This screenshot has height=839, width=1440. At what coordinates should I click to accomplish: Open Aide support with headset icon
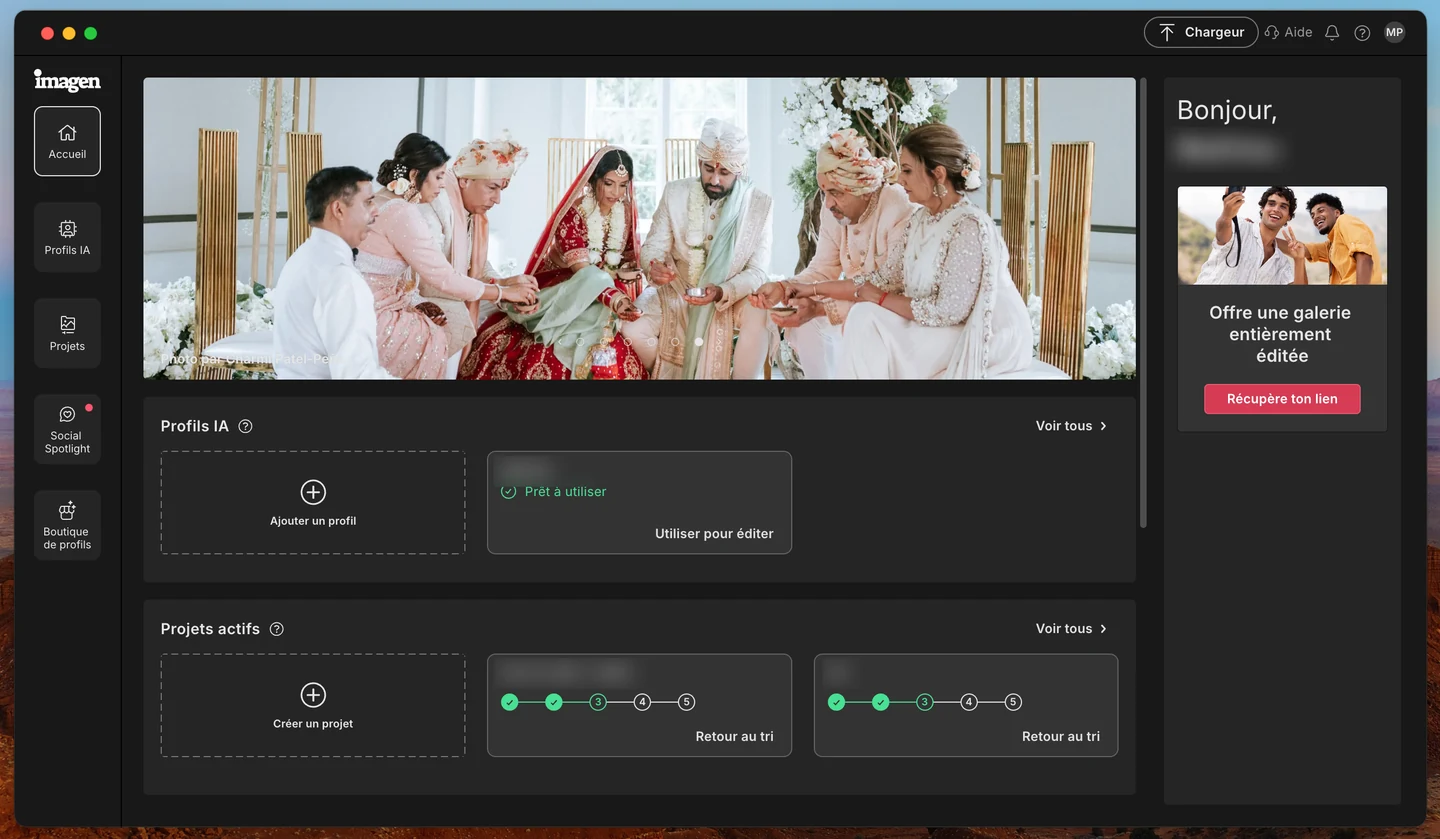point(1288,32)
